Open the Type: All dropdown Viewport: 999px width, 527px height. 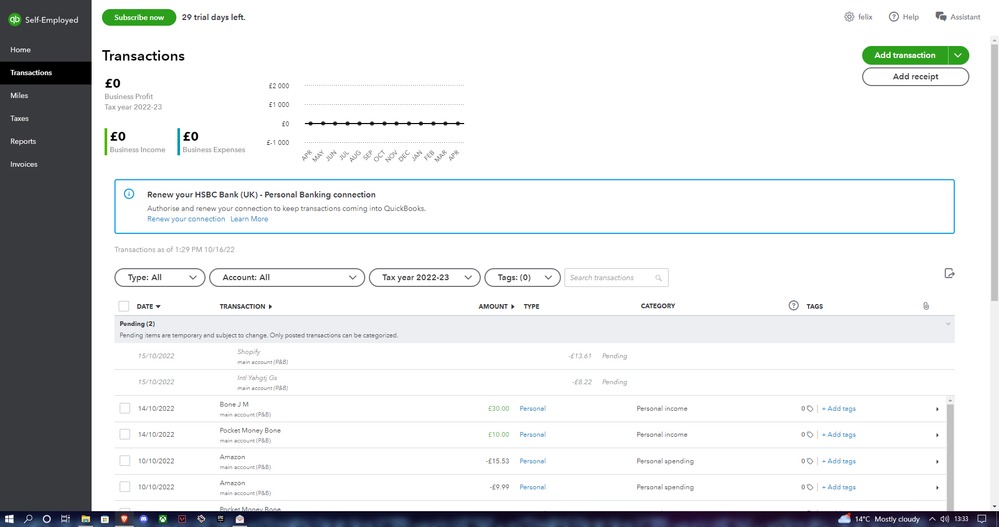[160, 277]
